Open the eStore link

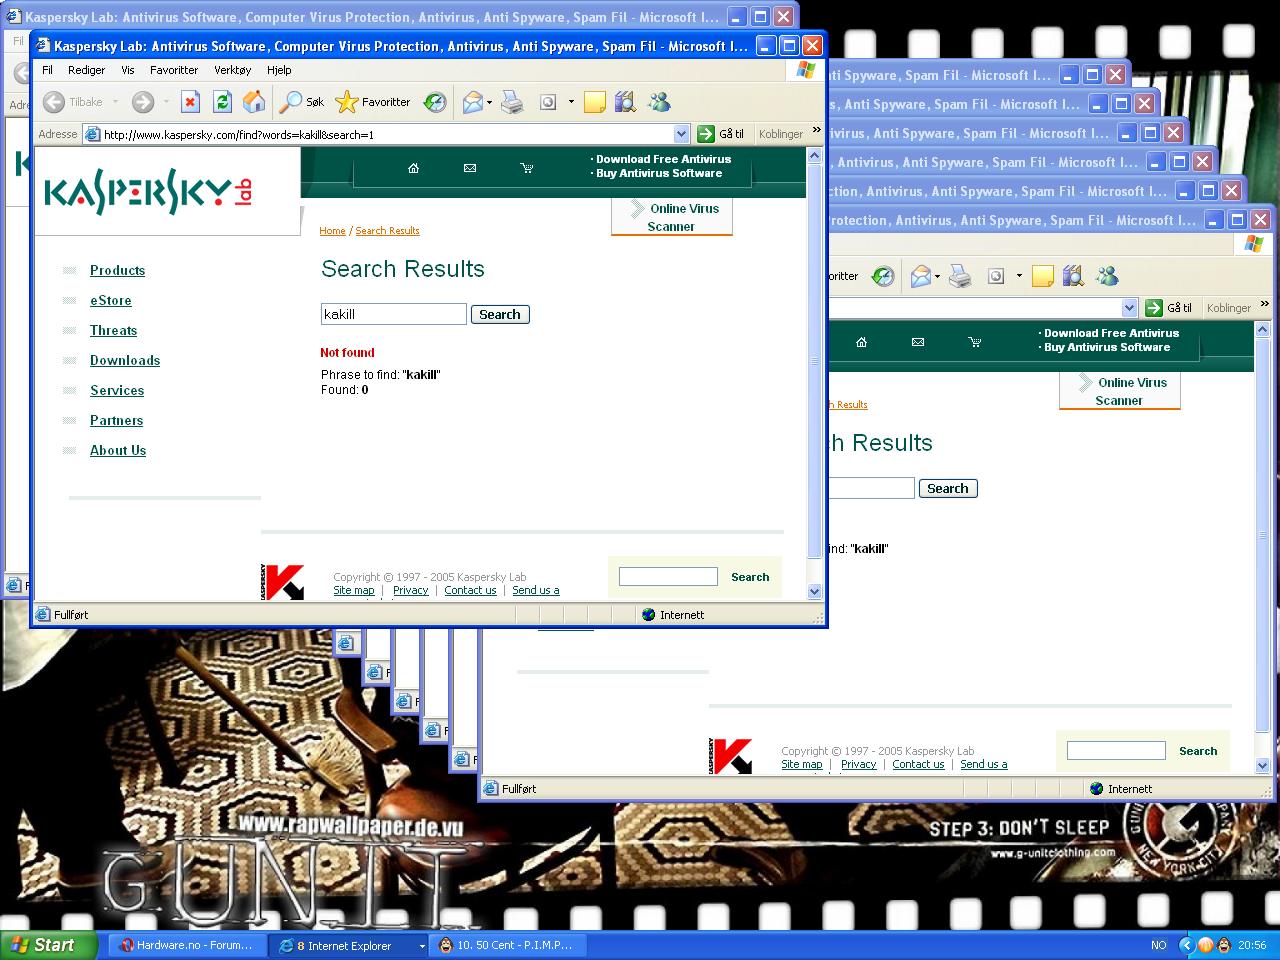point(111,300)
